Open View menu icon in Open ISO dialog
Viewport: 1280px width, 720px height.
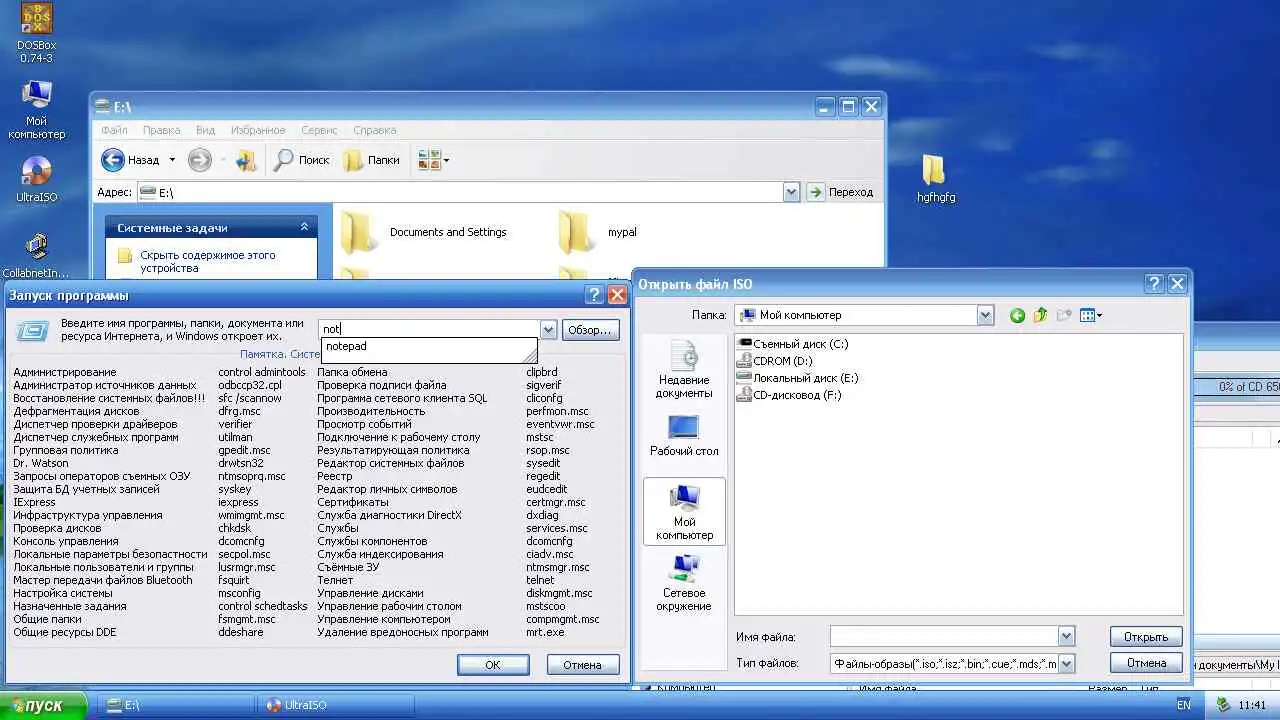1091,315
